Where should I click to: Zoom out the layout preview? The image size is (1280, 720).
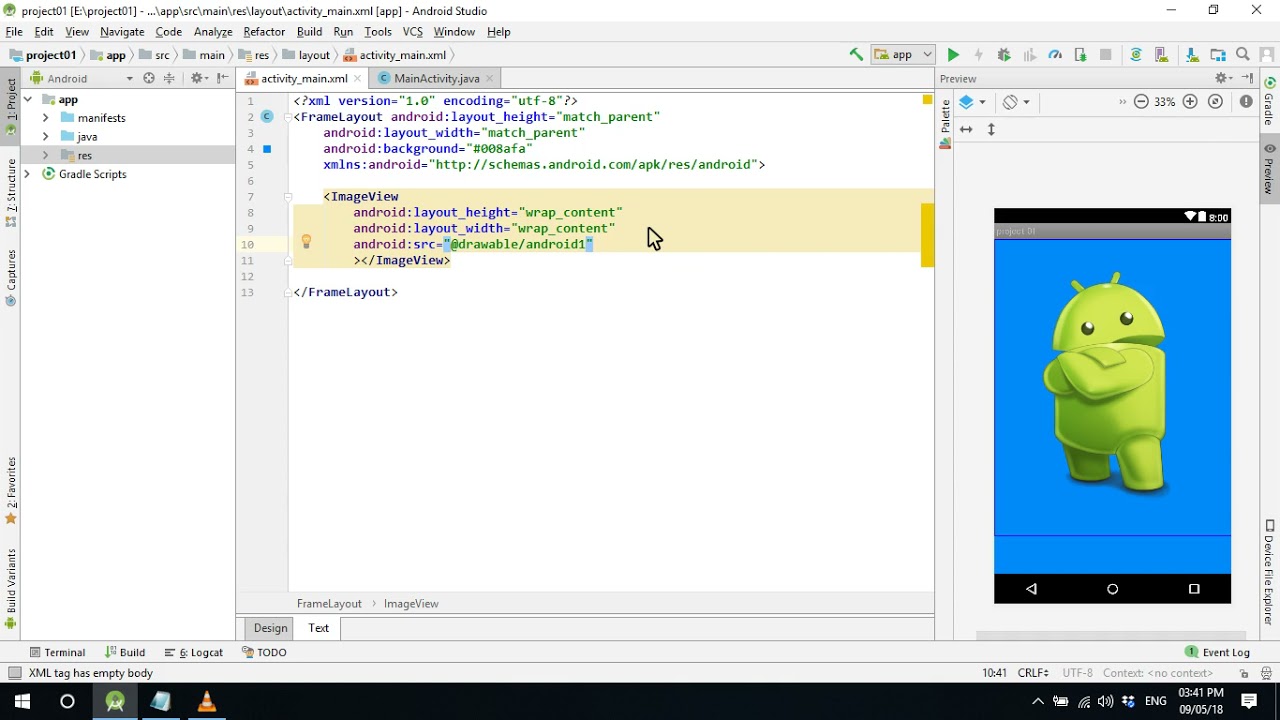[1141, 102]
